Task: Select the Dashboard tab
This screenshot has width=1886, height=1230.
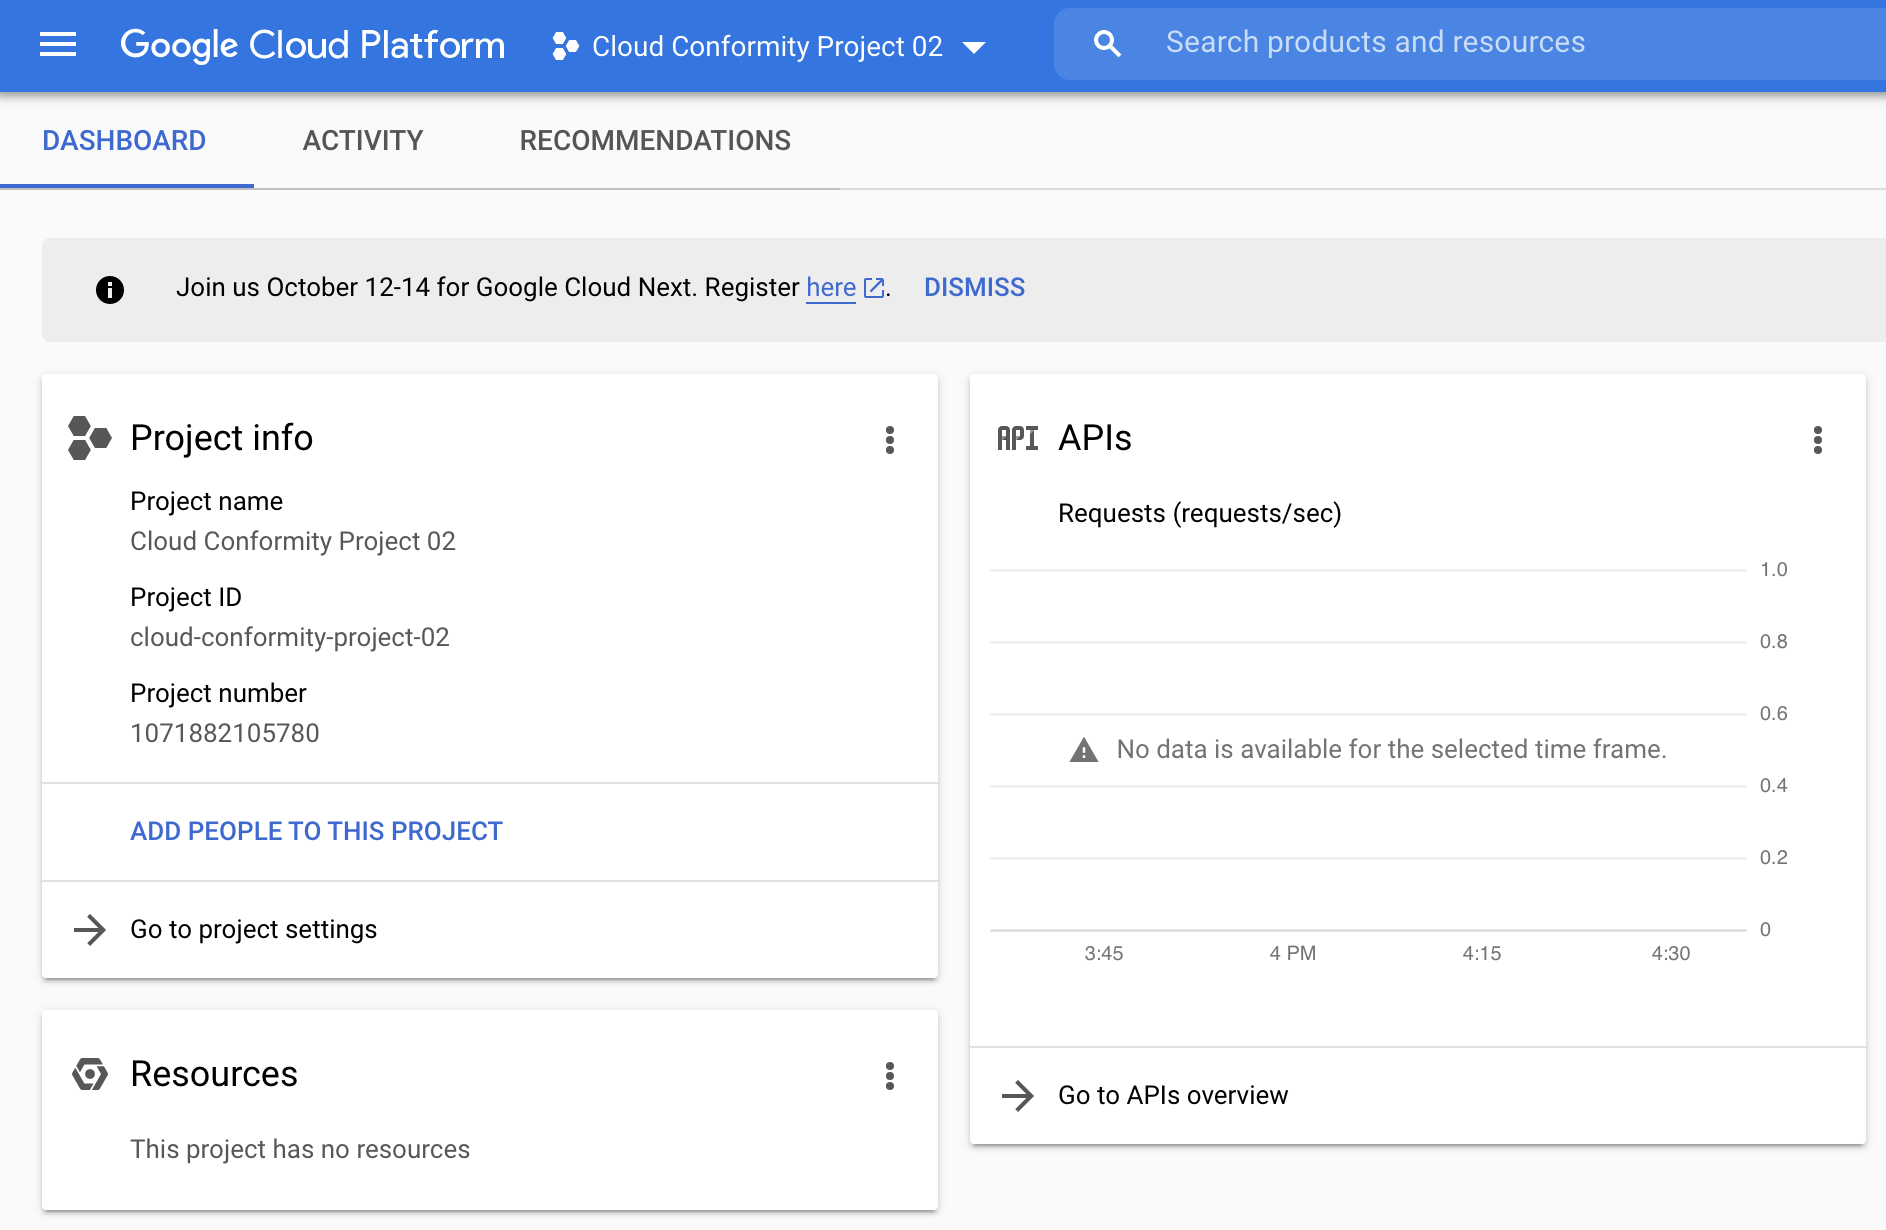Action: coord(124,141)
